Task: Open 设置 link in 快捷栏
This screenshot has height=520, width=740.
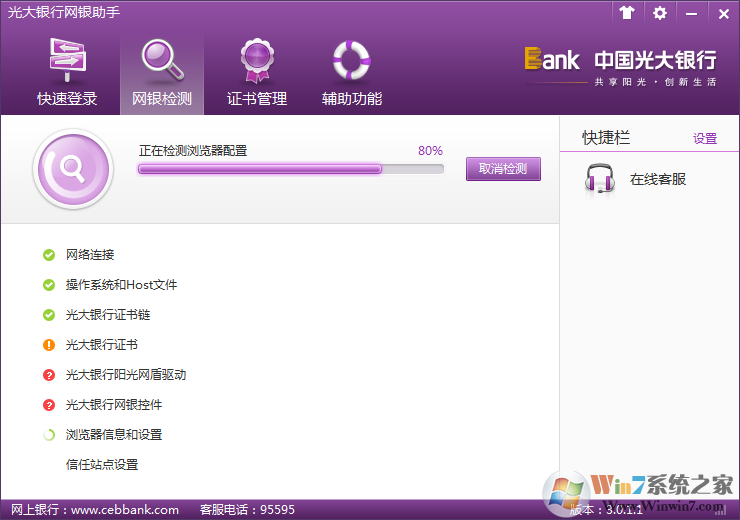Action: click(705, 139)
